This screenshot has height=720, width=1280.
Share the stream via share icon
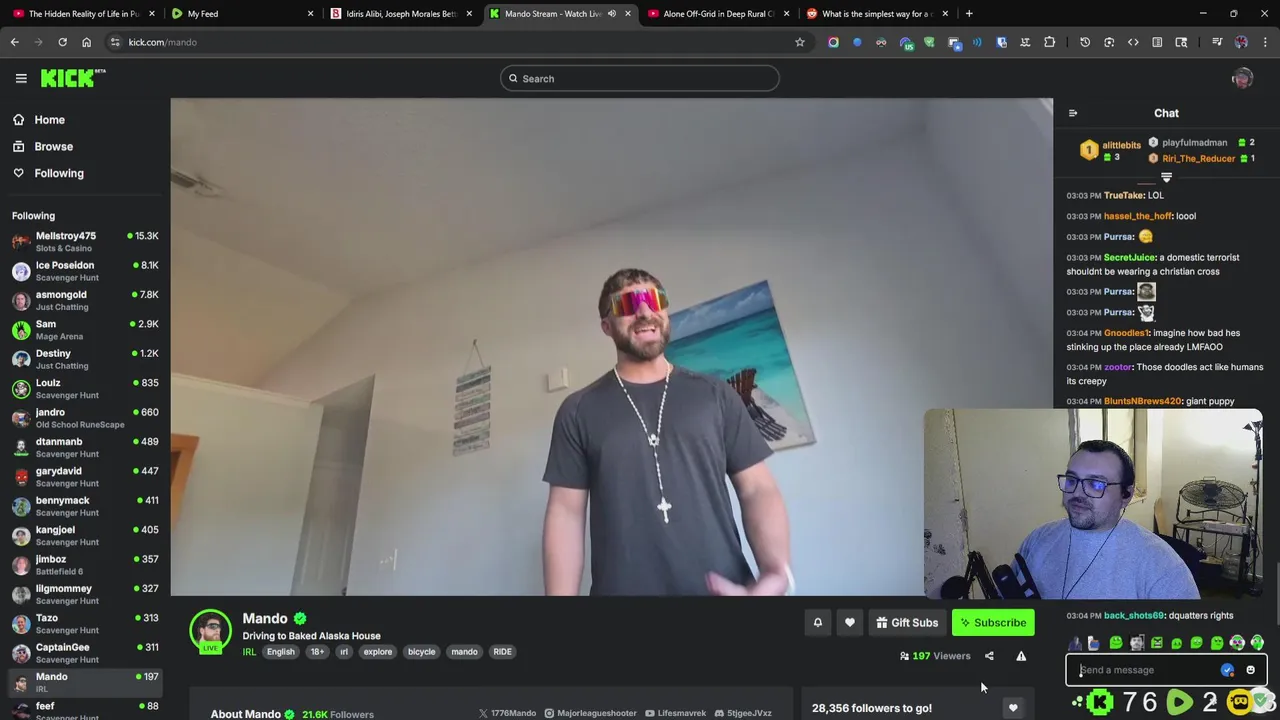(989, 656)
